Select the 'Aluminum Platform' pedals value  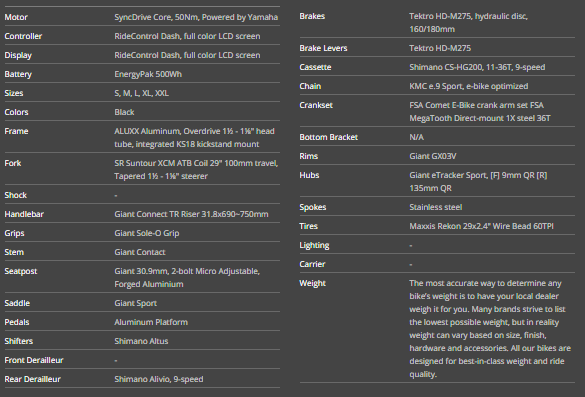pos(151,322)
